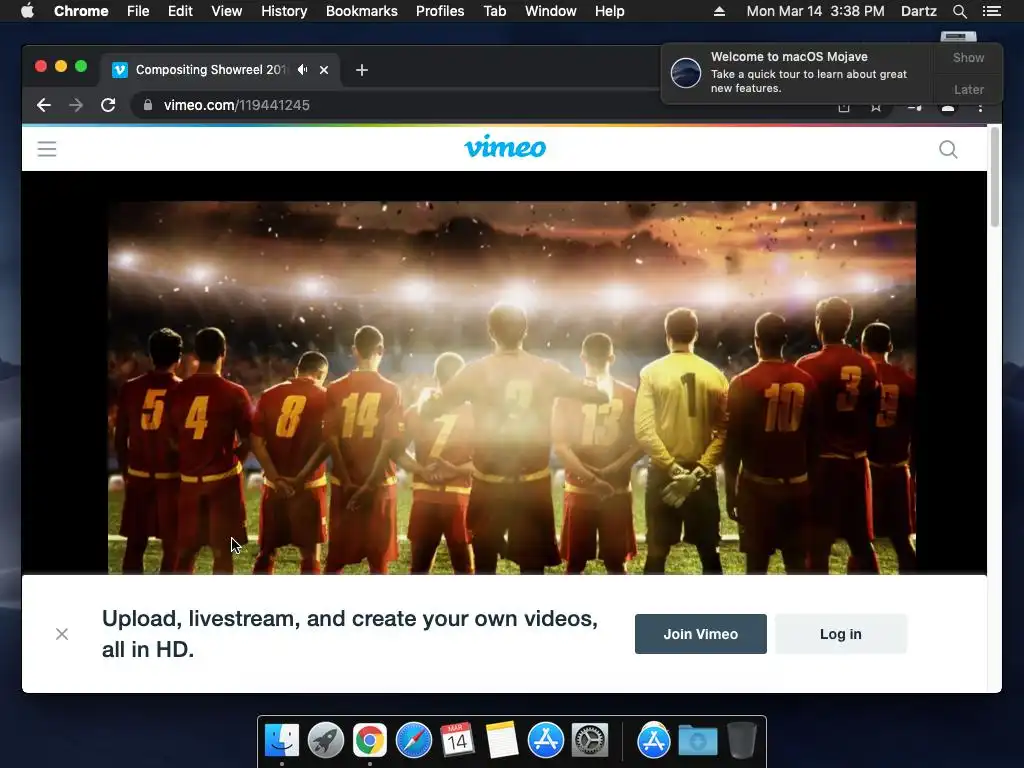Screen dimensions: 1024x768
Task: Open the Apple menu
Action: [27, 11]
